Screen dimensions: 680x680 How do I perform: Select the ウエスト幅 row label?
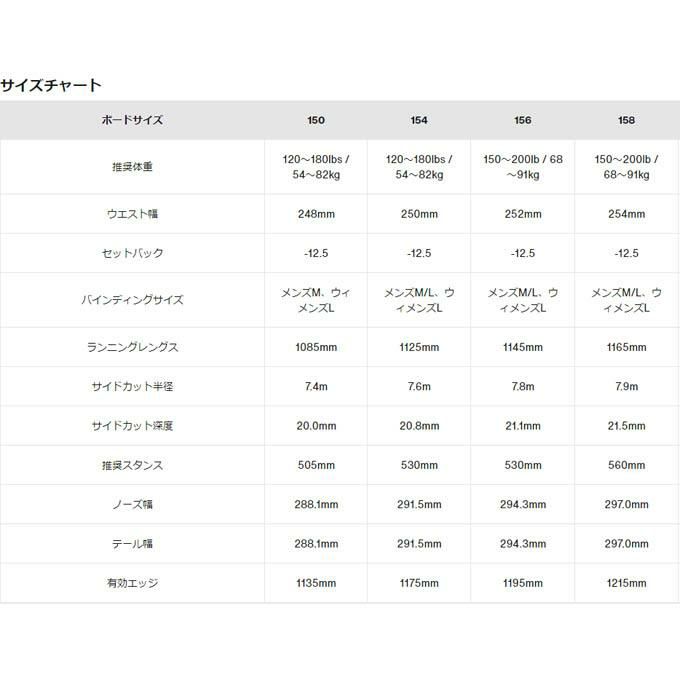pyautogui.click(x=132, y=214)
